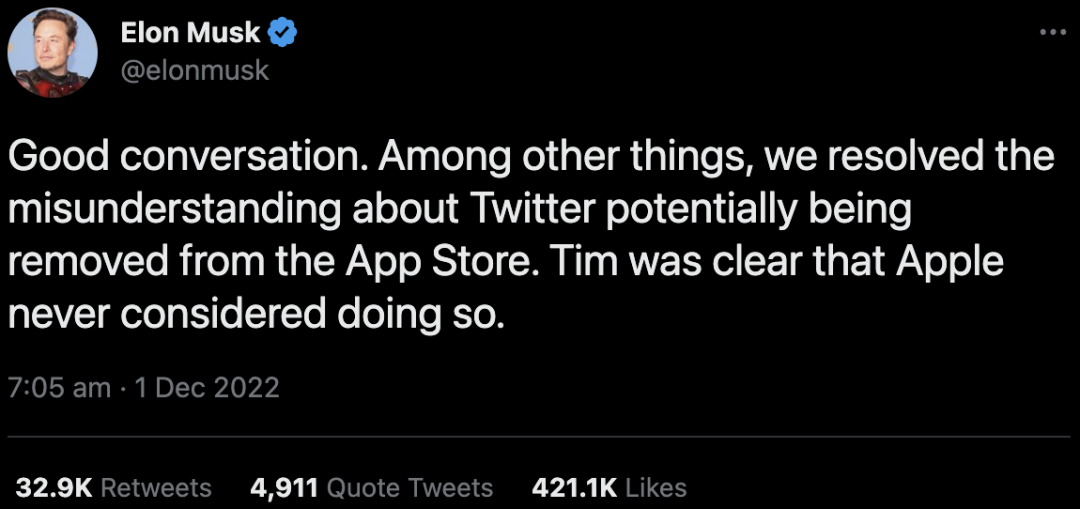Click the 1 Dec 2022 date
The width and height of the screenshot is (1080, 509).
[x=207, y=387]
